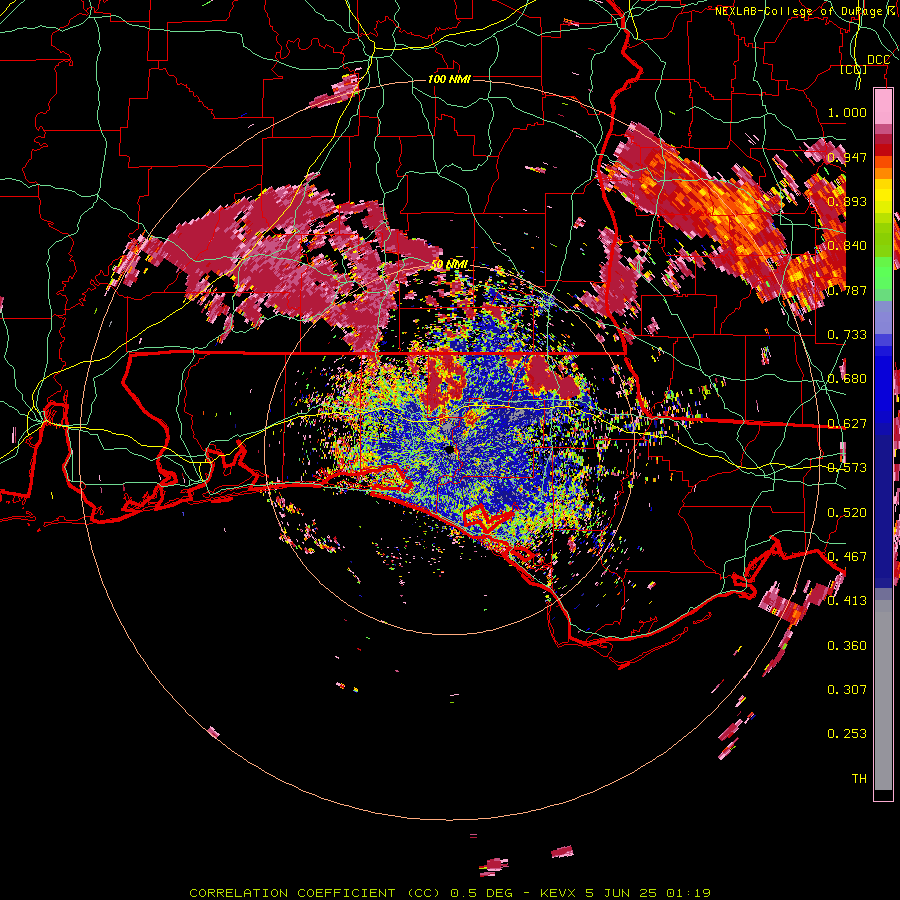Click the 0.307 scale value
Image resolution: width=900 pixels, height=900 pixels.
point(847,690)
